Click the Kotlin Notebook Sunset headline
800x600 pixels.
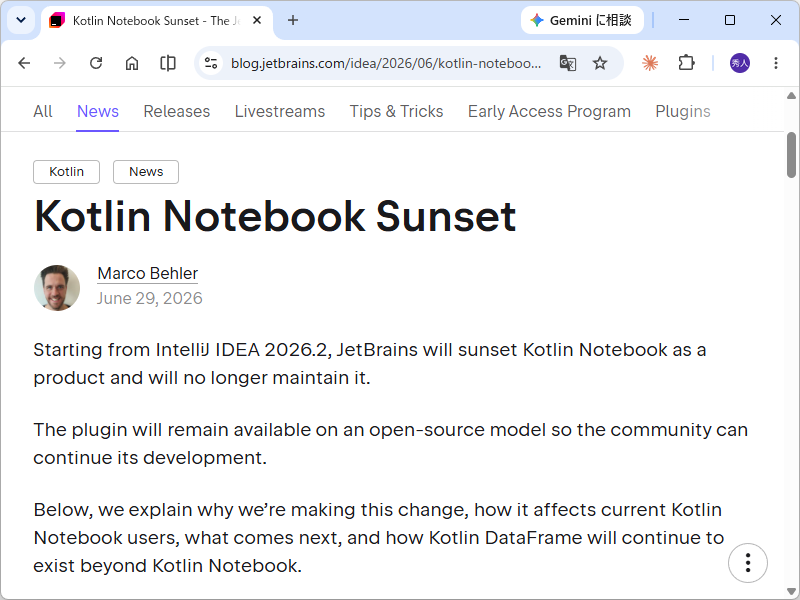[276, 216]
